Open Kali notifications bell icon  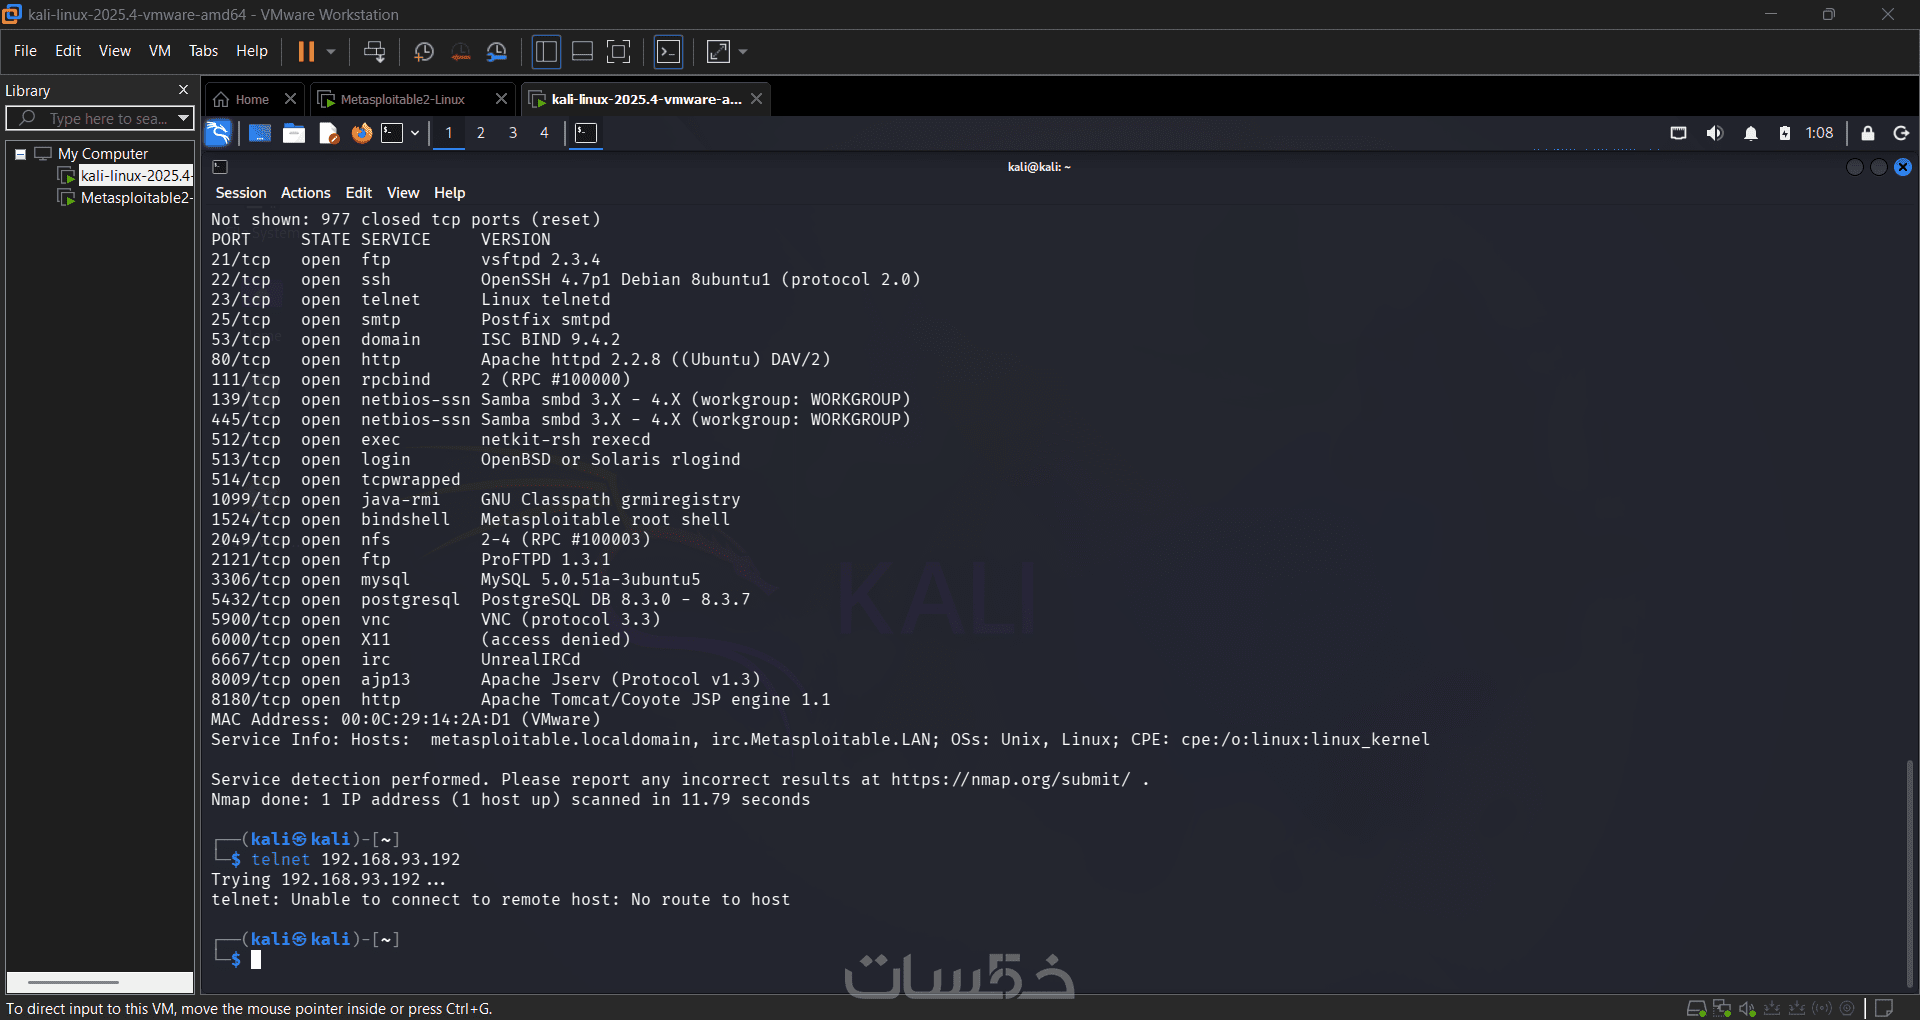point(1751,133)
